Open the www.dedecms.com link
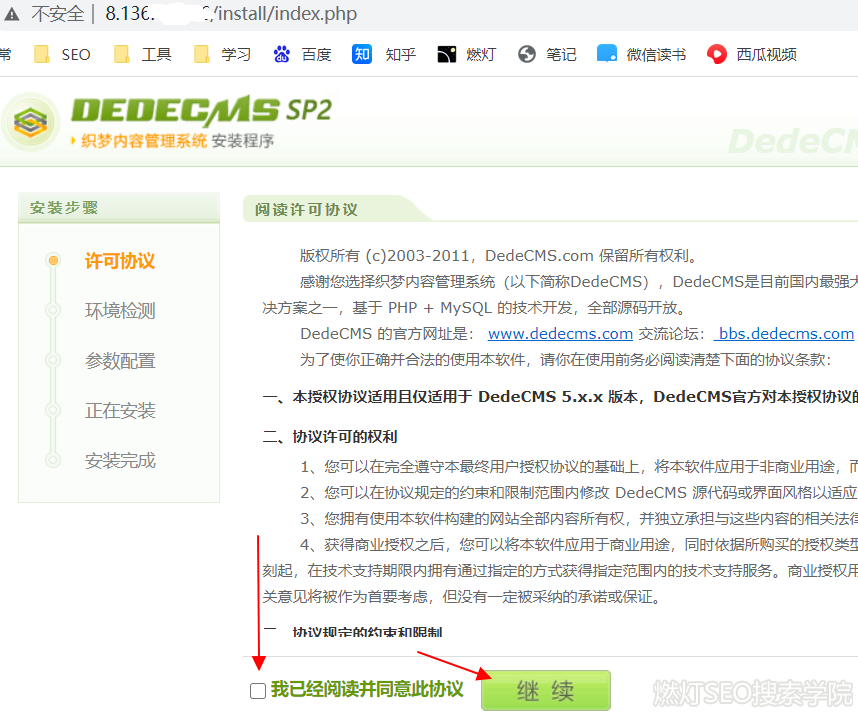Screen dimensions: 858x723 point(560,334)
